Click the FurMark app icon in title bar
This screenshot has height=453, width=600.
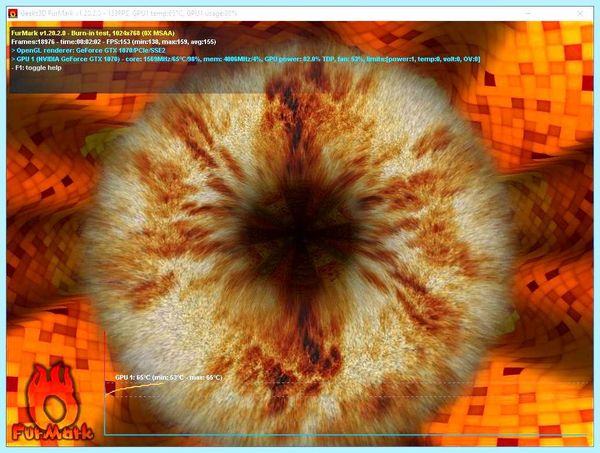(13, 13)
